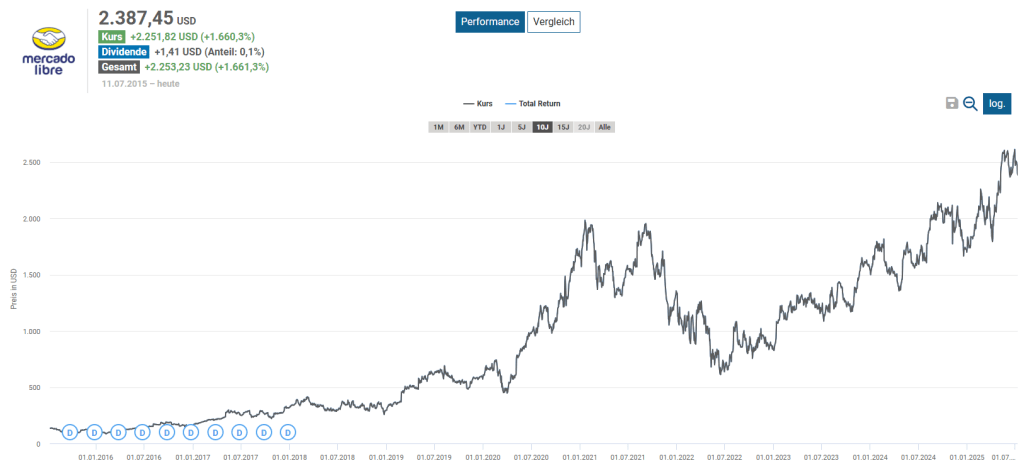The width and height of the screenshot is (1024, 468).
Task: Click the green Kurs label
Action: [112, 37]
